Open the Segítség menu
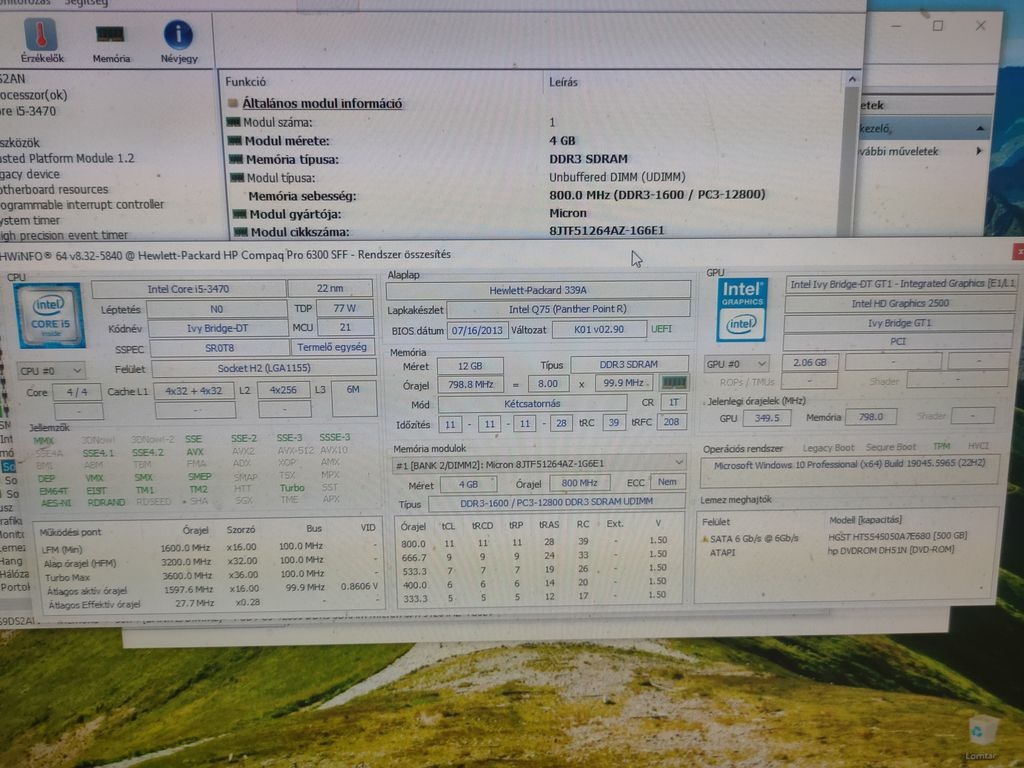Viewport: 1024px width, 768px height. pos(86,3)
